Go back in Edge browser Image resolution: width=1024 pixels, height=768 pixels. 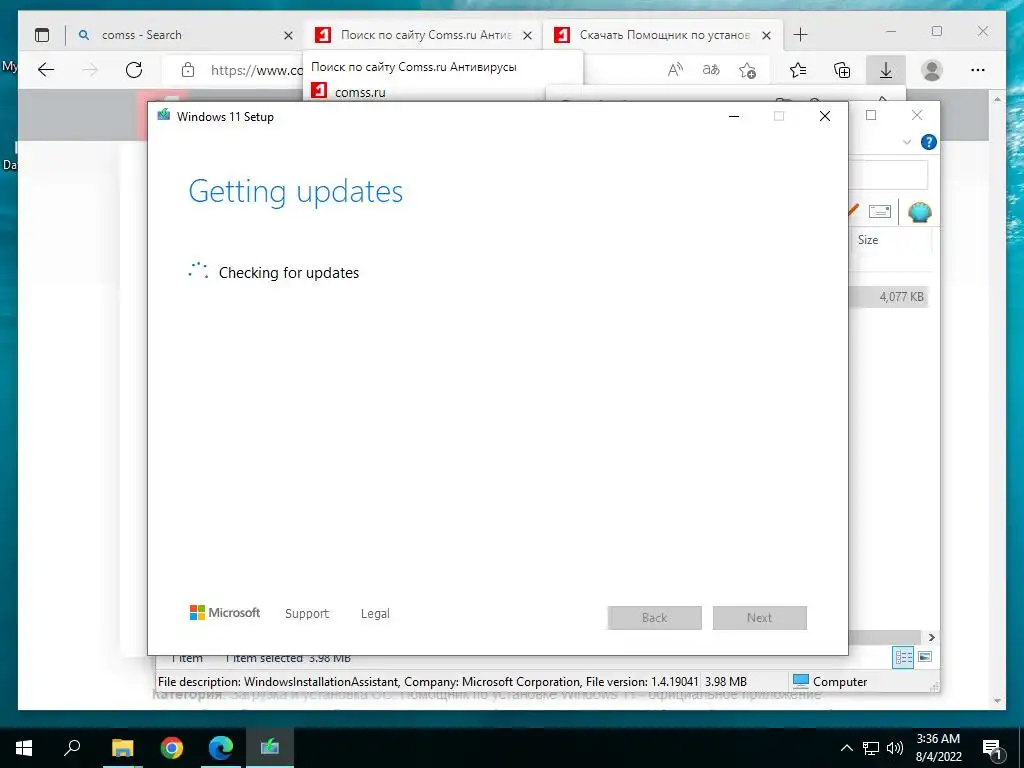[46, 70]
